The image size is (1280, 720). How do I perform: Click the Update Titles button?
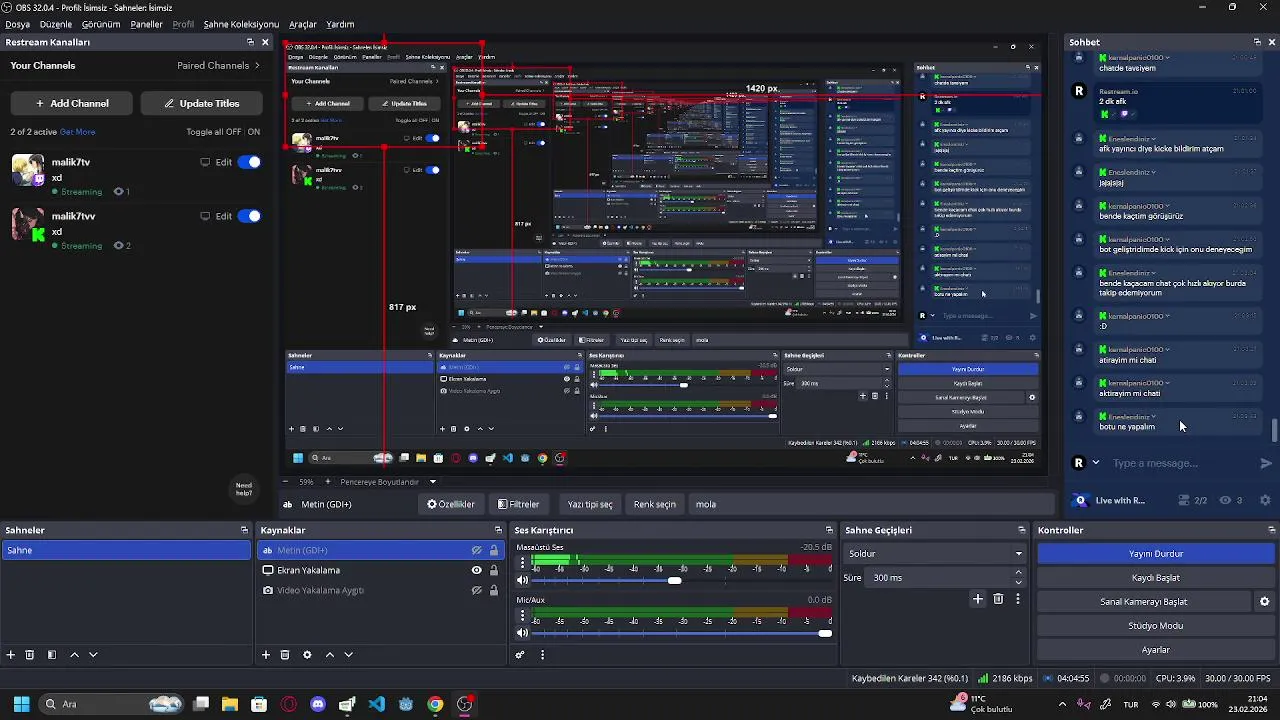click(x=202, y=103)
